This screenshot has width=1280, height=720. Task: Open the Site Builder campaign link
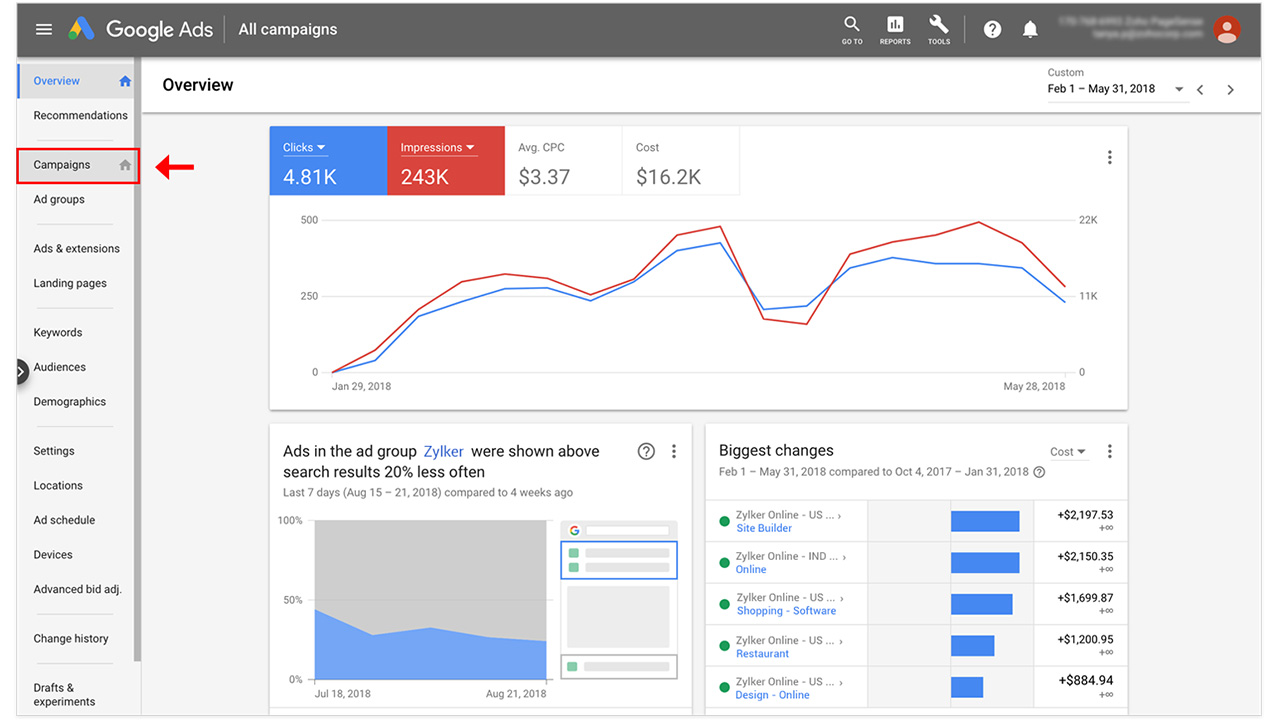coord(764,528)
